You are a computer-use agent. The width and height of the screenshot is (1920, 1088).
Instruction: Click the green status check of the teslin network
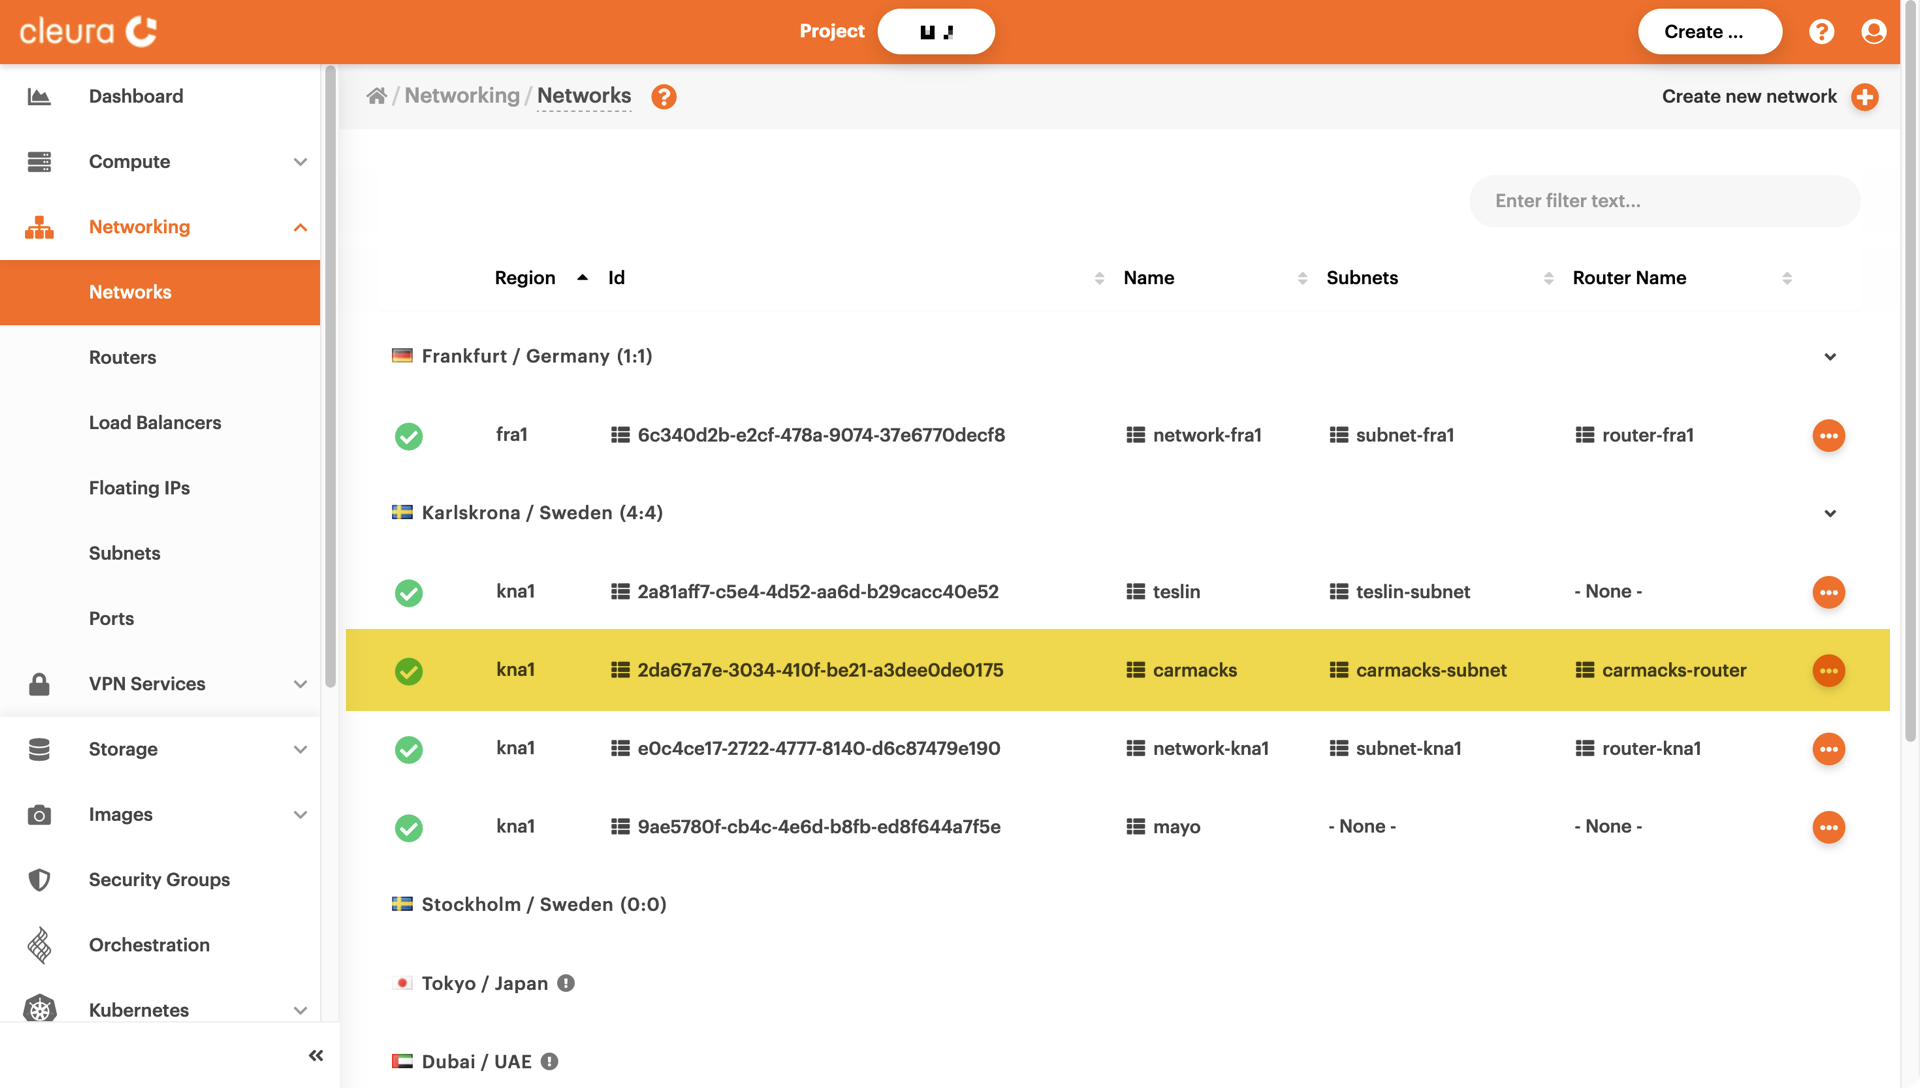coord(408,593)
